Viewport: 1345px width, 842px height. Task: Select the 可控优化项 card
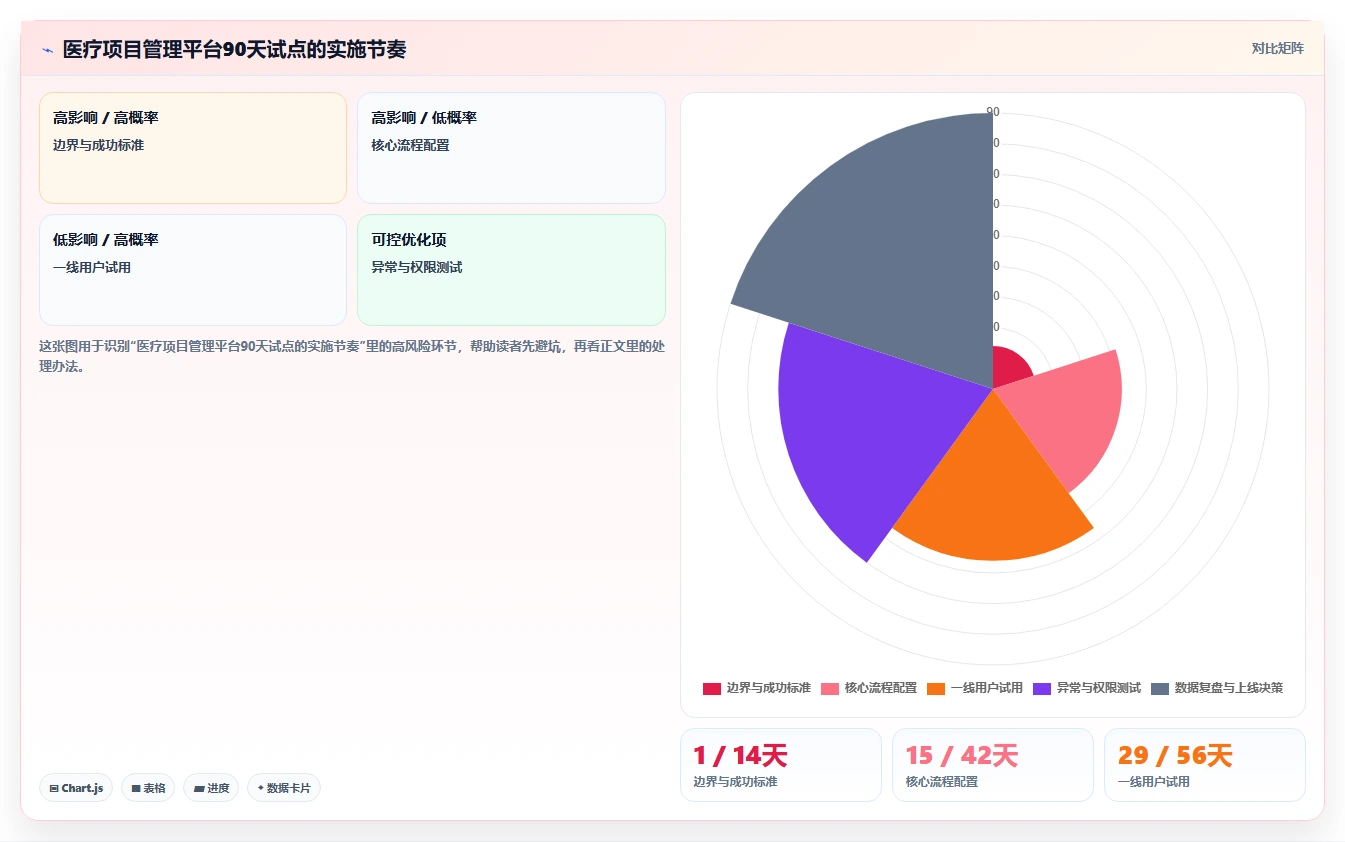point(511,270)
